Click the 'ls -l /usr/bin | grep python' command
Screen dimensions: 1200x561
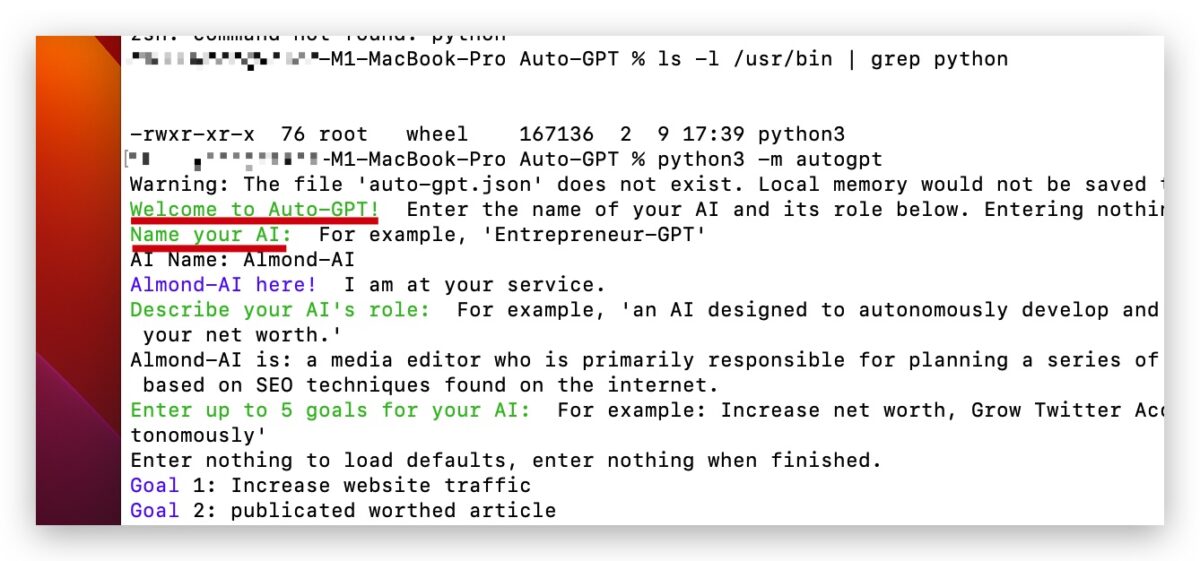pos(833,59)
